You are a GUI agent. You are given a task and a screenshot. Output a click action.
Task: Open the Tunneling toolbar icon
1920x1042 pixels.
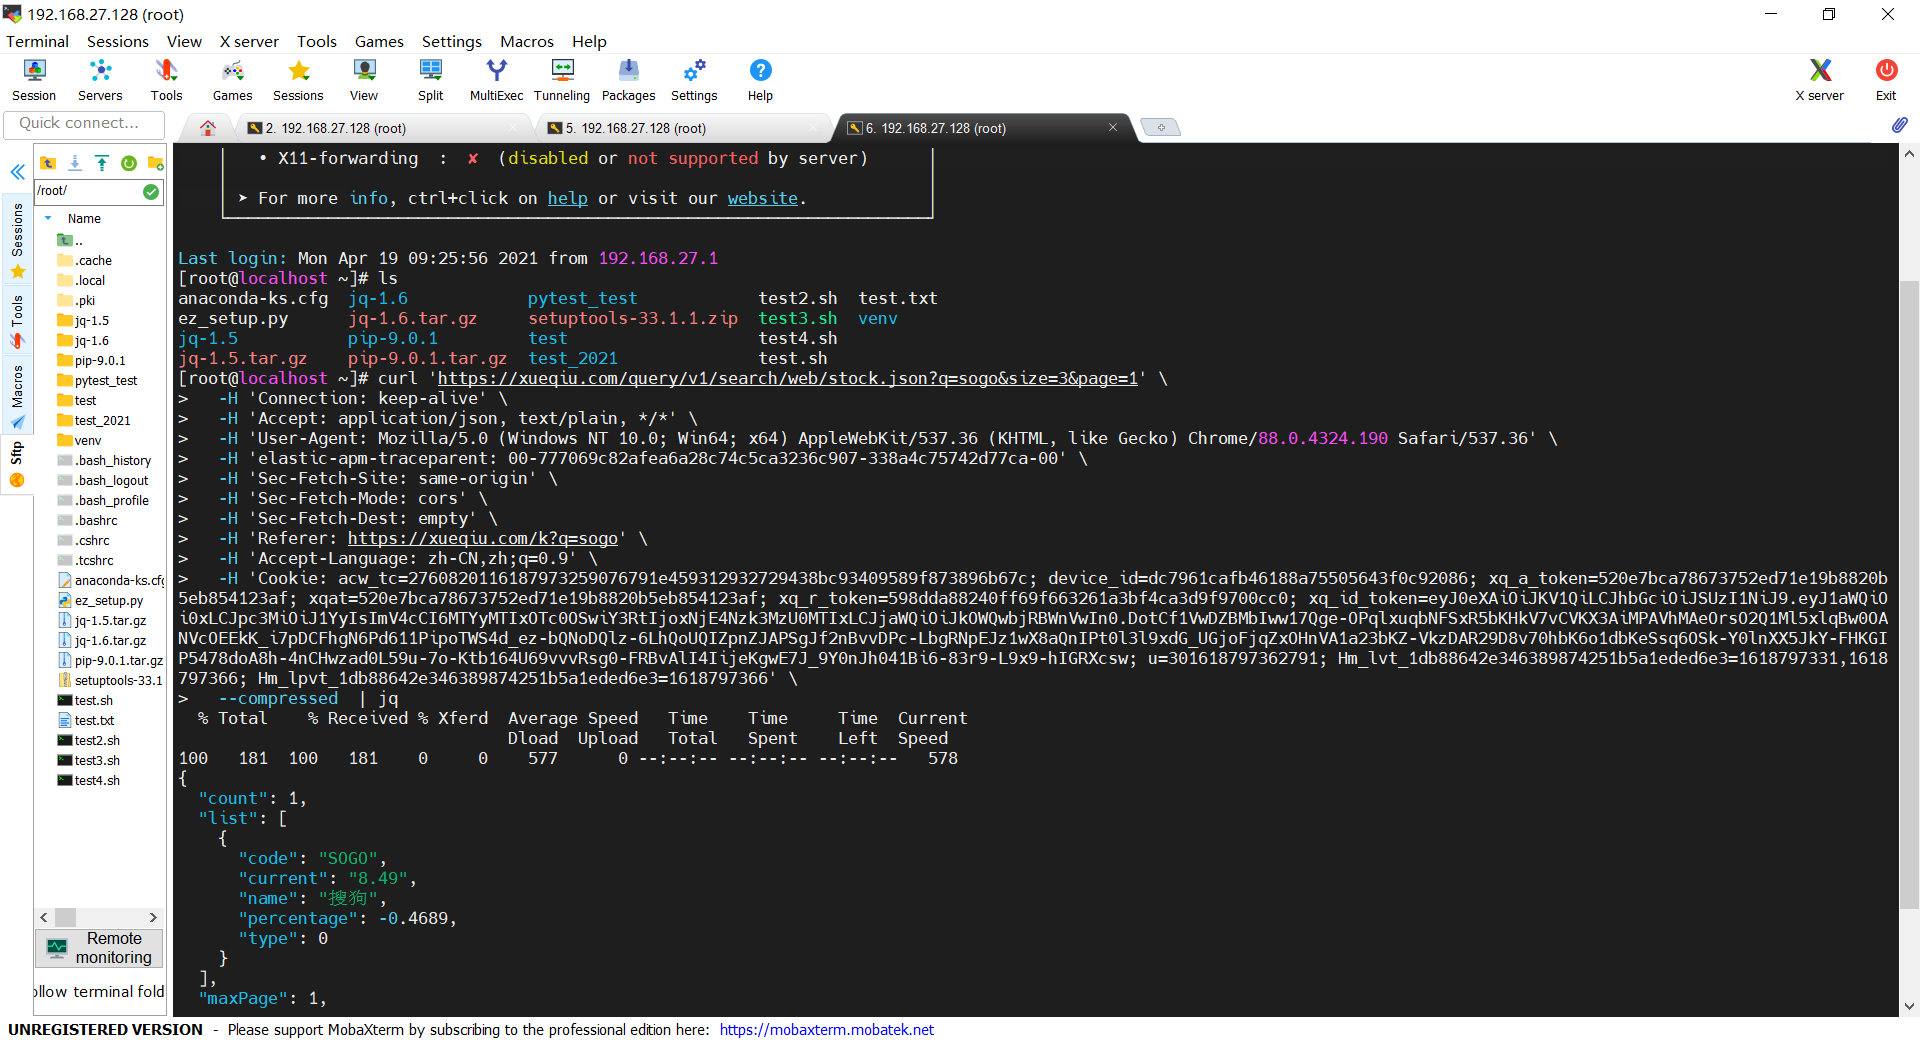(x=562, y=80)
